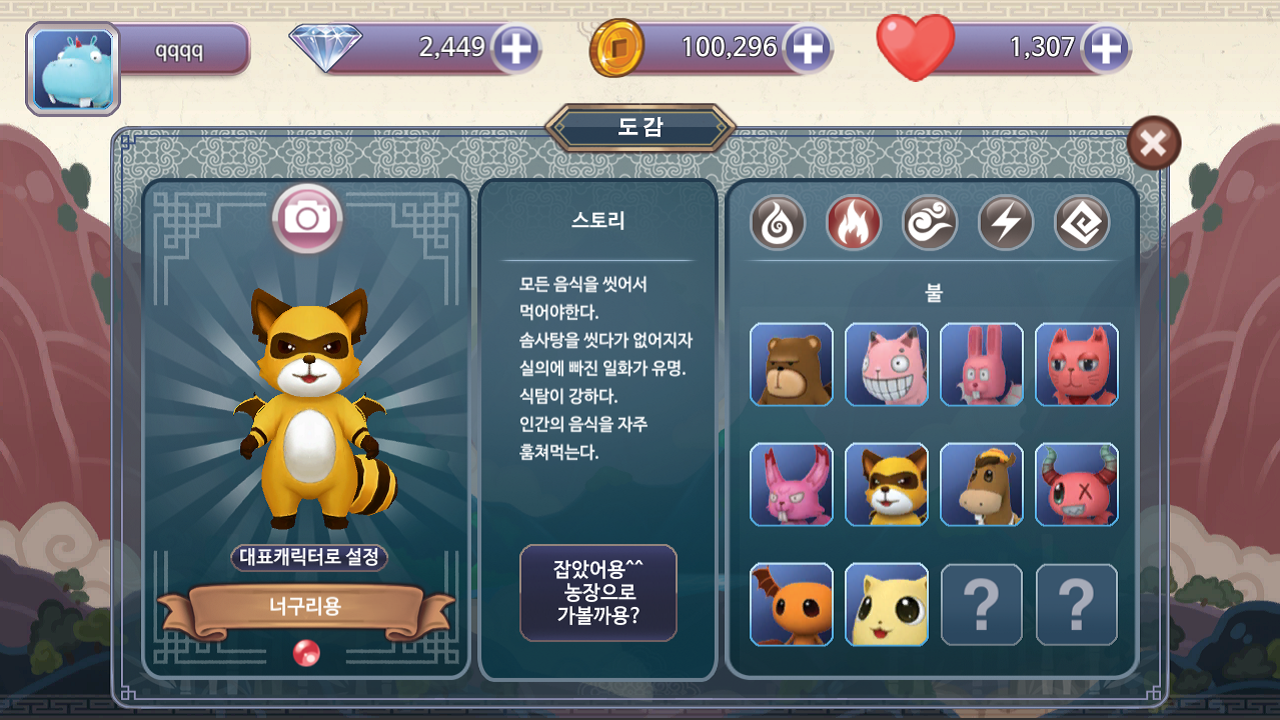Select the lightning element filter icon
Viewport: 1280px width, 720px height.
tap(1005, 223)
